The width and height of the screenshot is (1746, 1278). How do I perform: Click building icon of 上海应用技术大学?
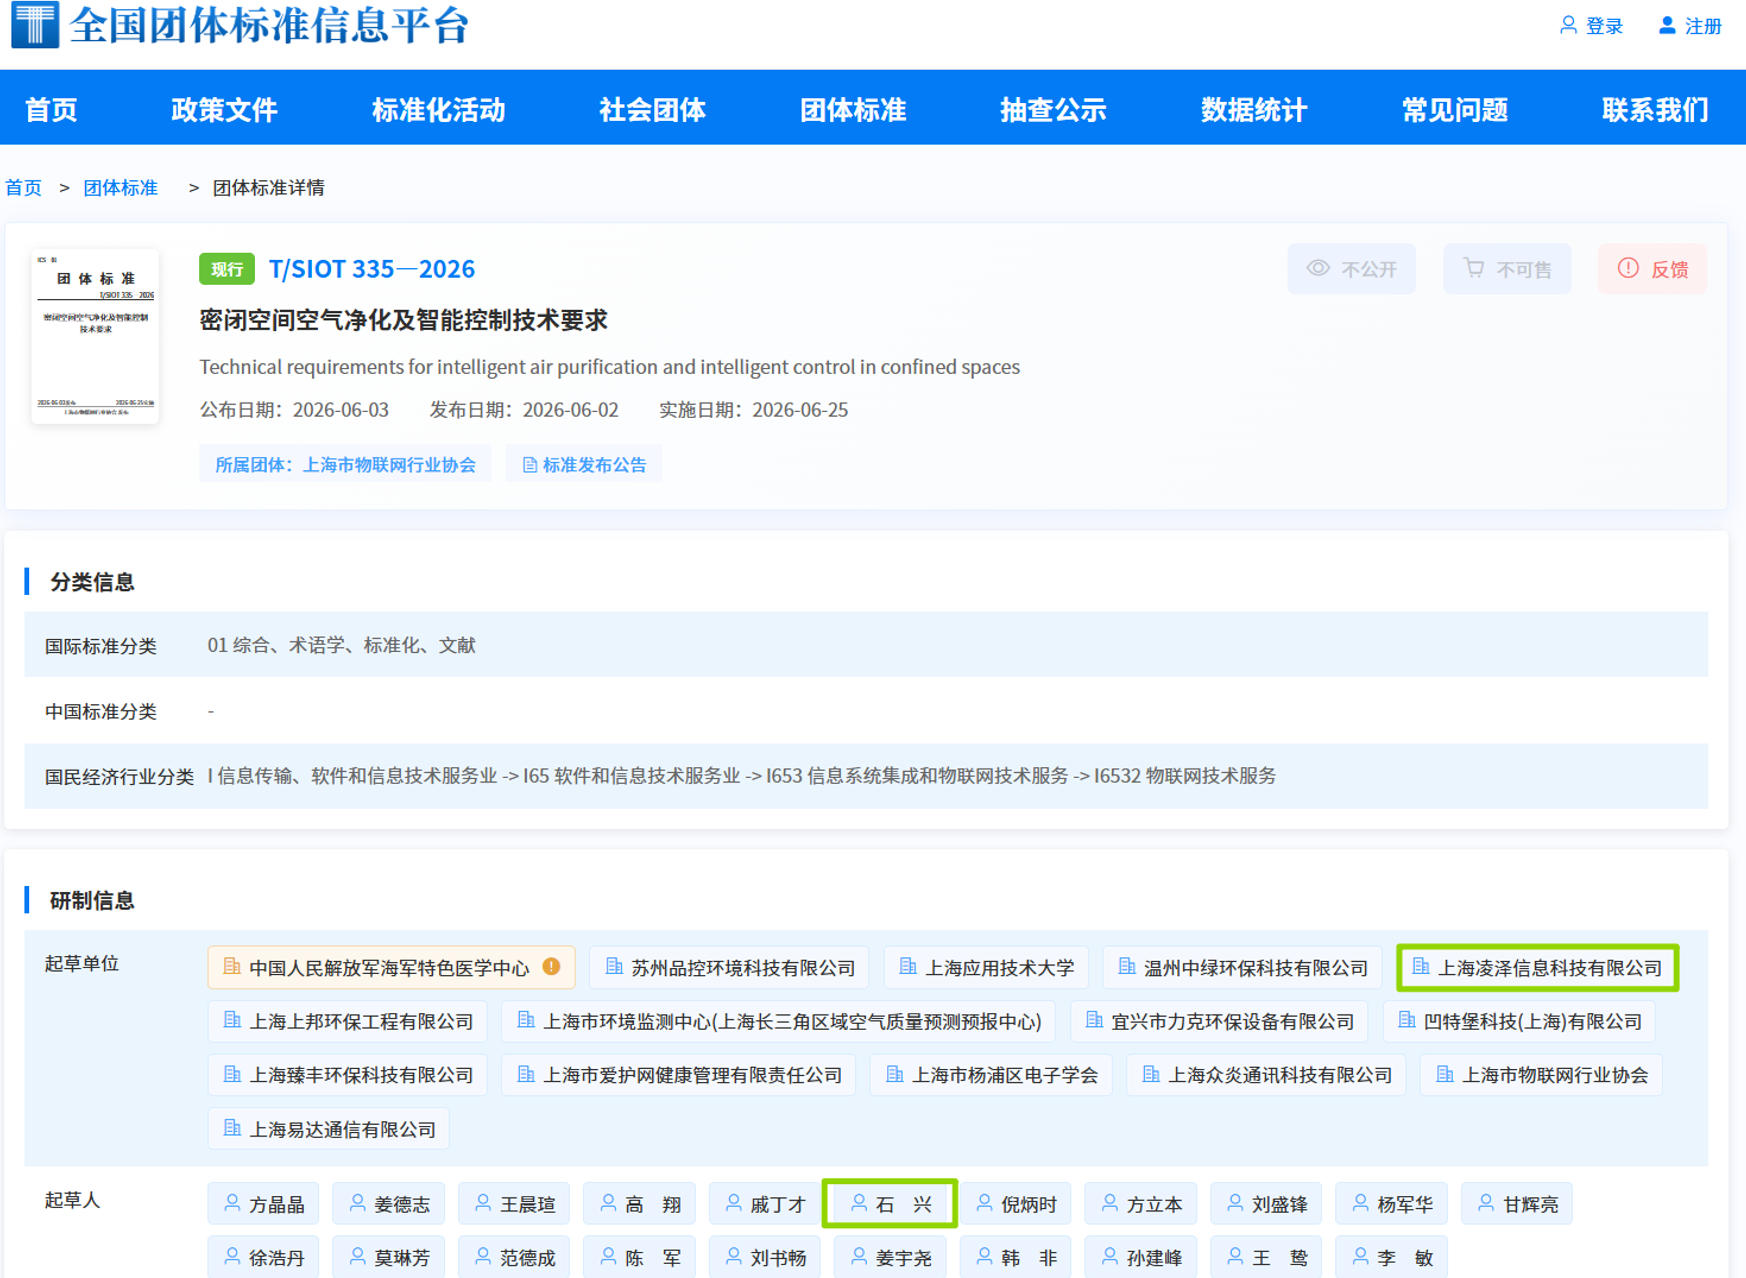908,967
